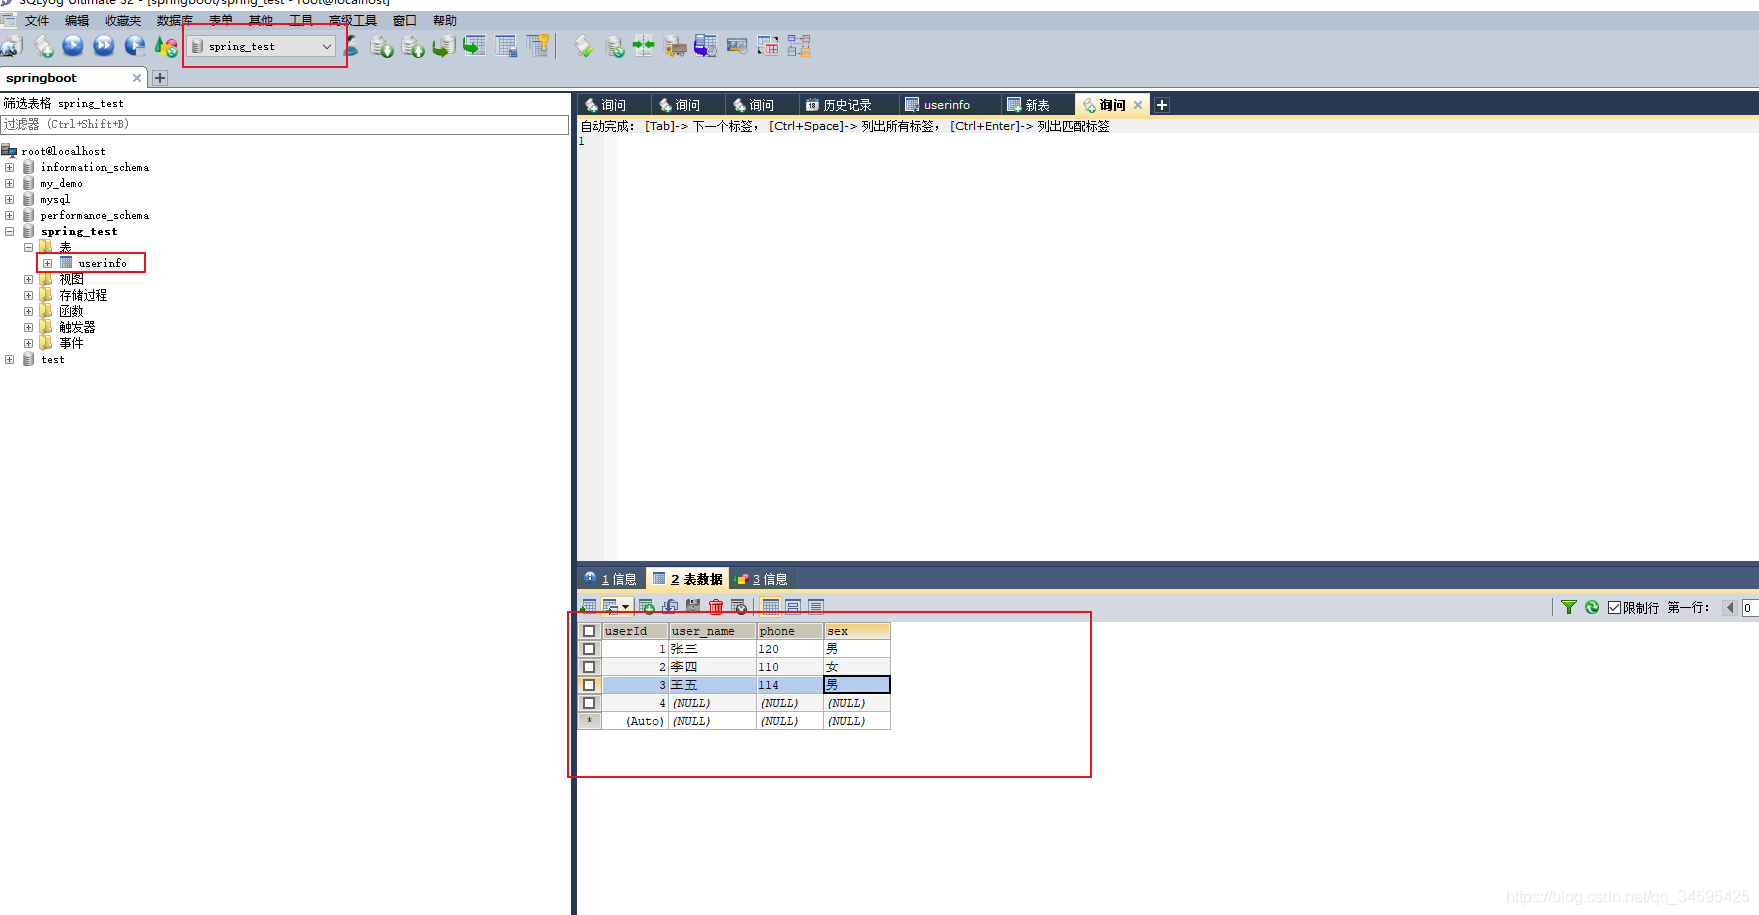
Task: Click the create table toolbar icon
Action: 475,46
